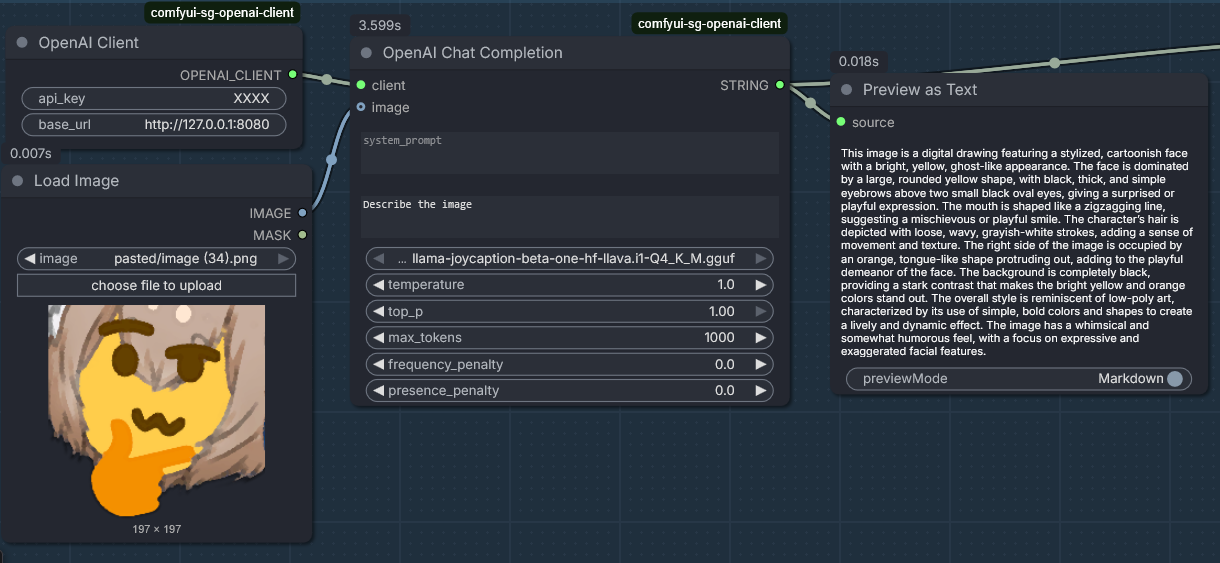The image size is (1220, 563).
Task: Click the system_prompt text box
Action: click(570, 153)
